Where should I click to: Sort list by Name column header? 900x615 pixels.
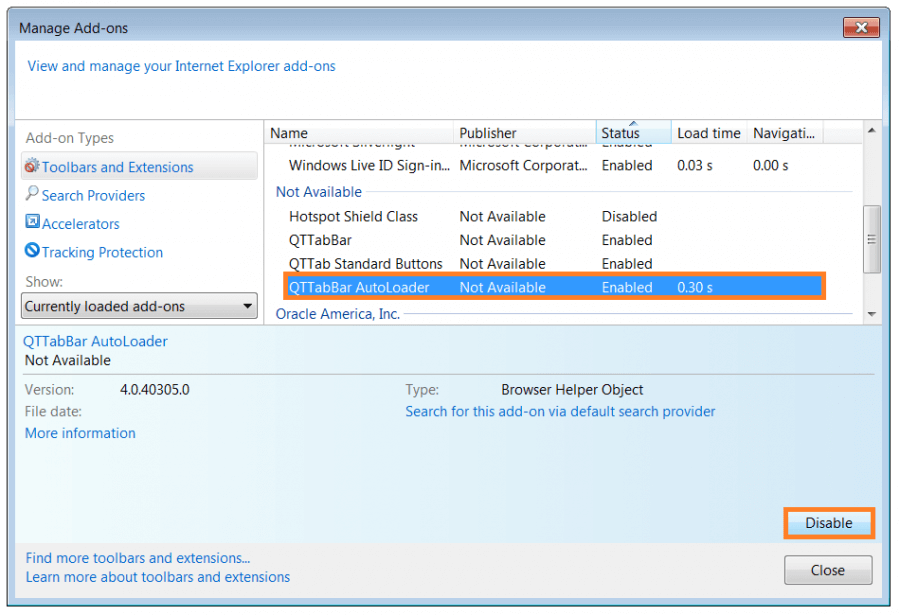[x=359, y=133]
